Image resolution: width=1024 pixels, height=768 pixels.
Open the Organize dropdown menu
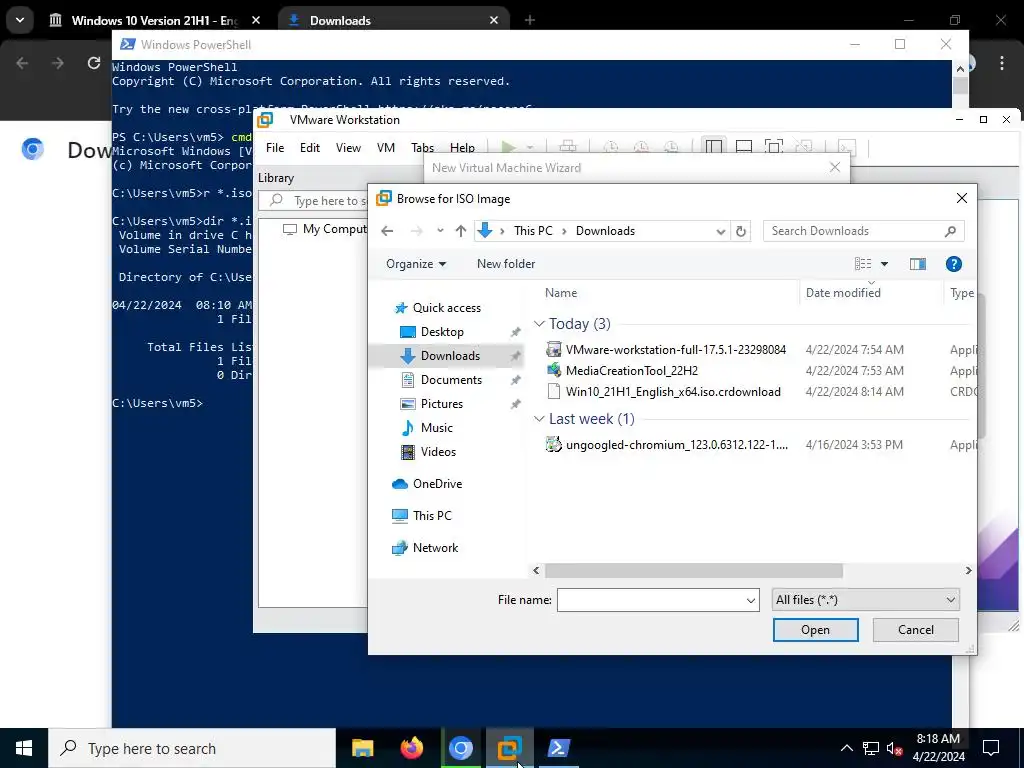[416, 264]
